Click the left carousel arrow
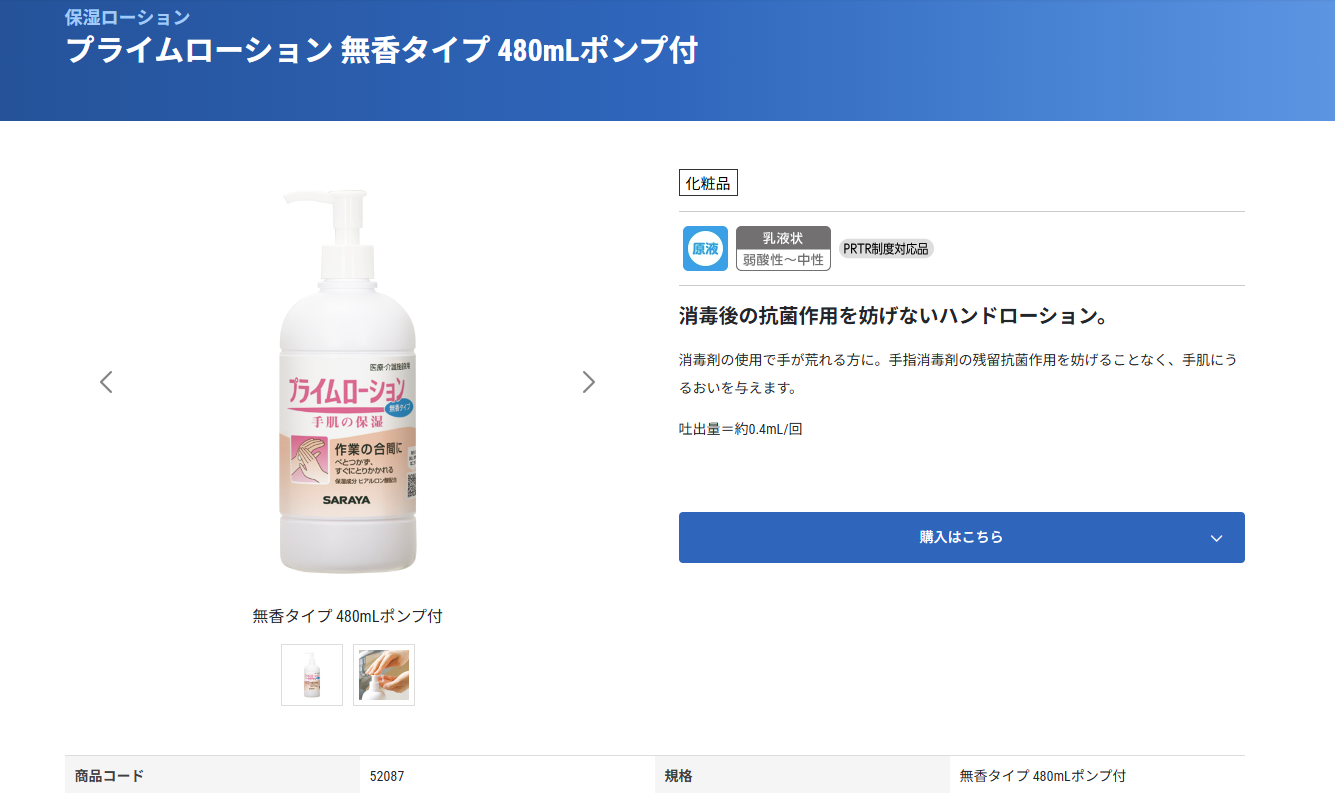The height and width of the screenshot is (793, 1335). (x=105, y=381)
